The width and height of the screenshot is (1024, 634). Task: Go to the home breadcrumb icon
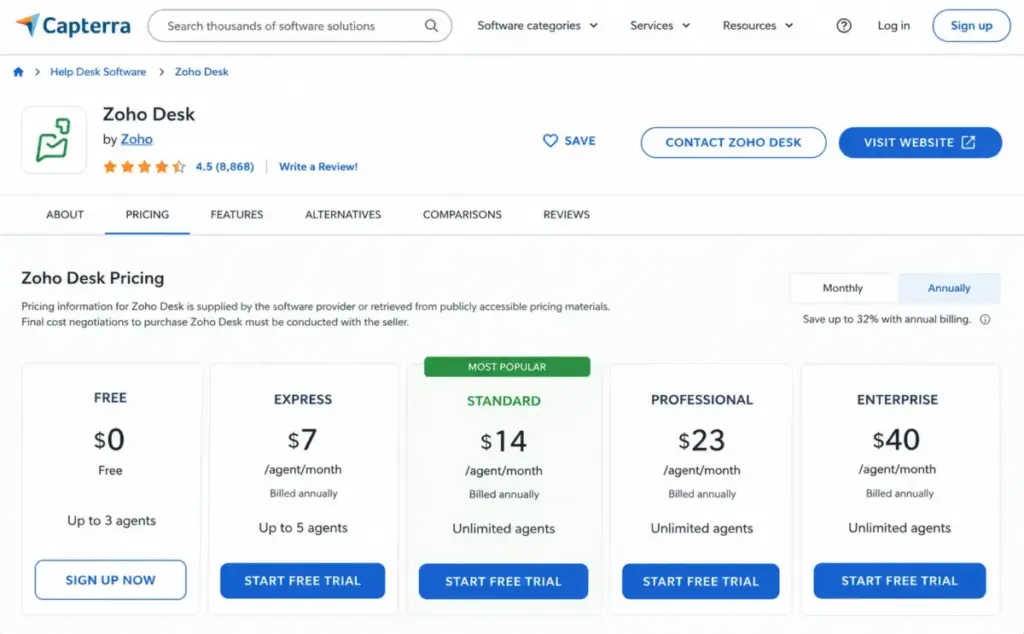18,72
